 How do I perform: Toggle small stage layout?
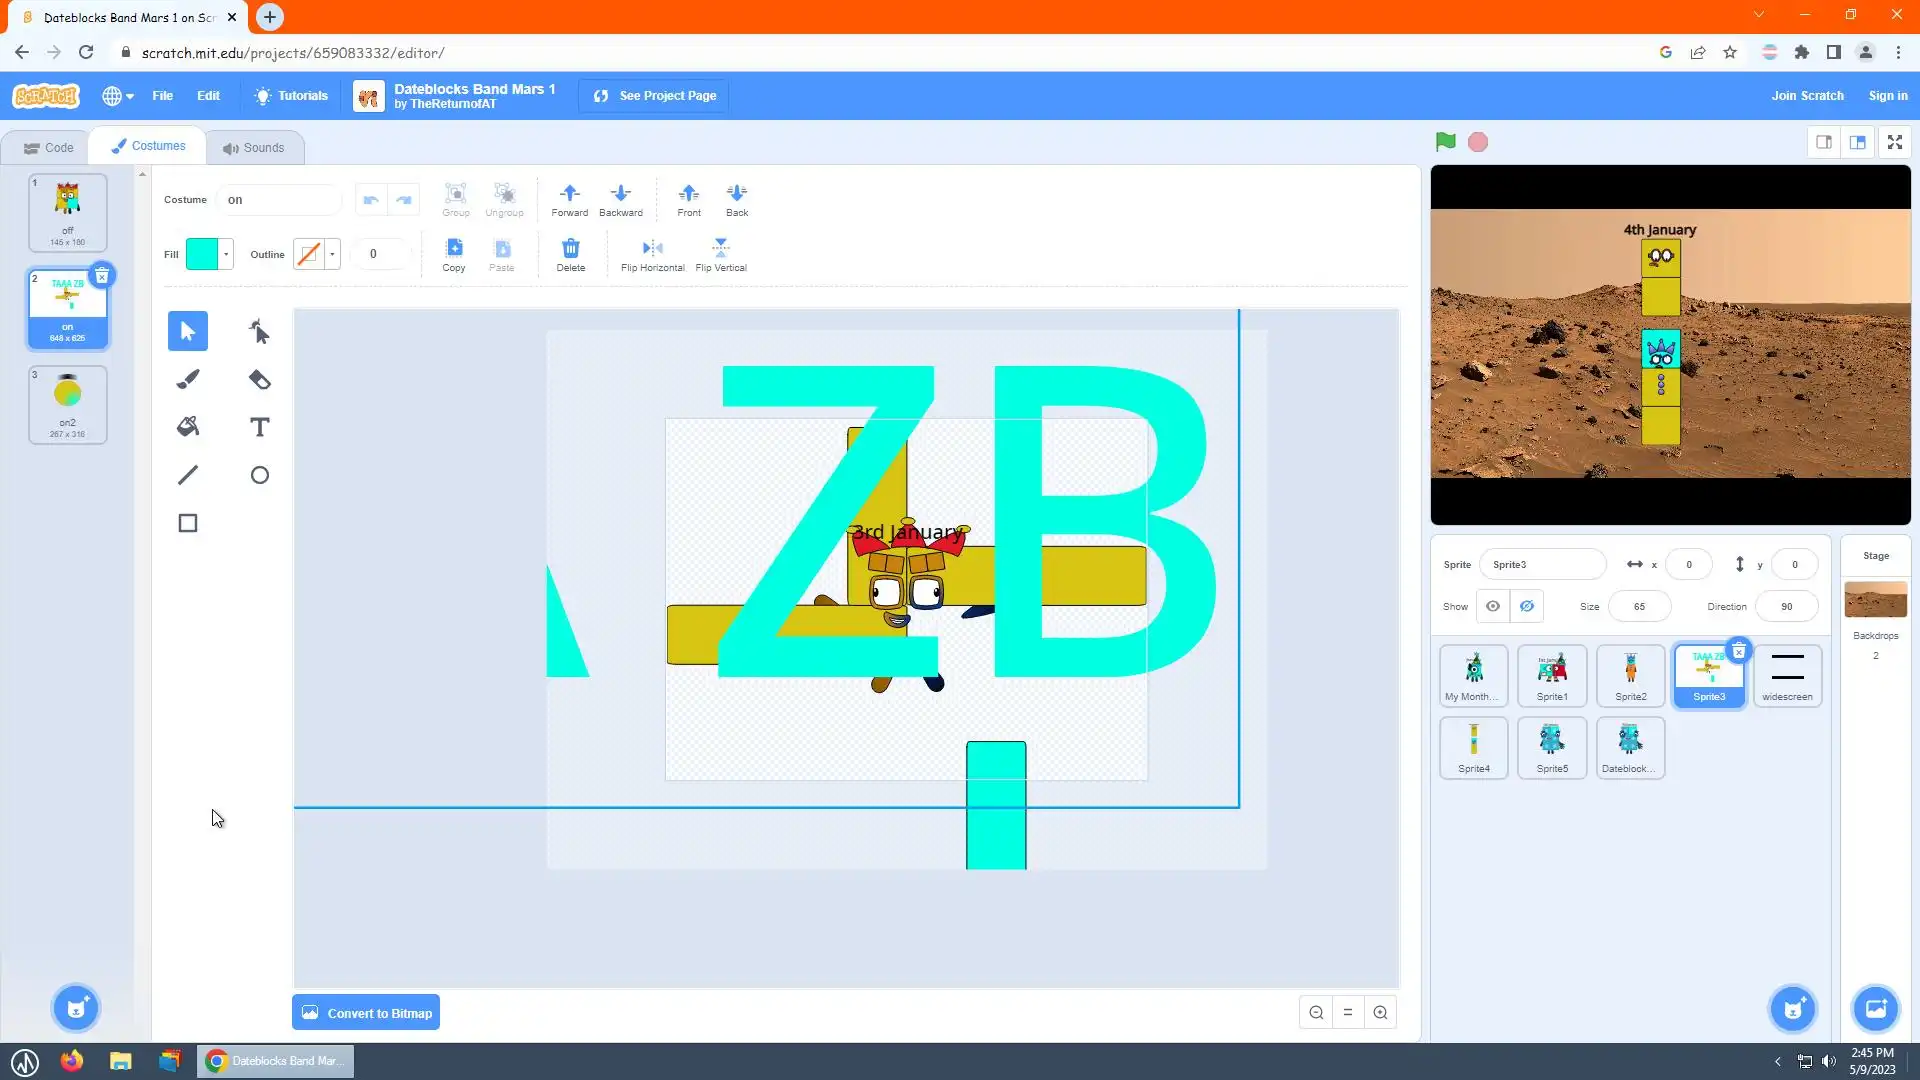1824,142
